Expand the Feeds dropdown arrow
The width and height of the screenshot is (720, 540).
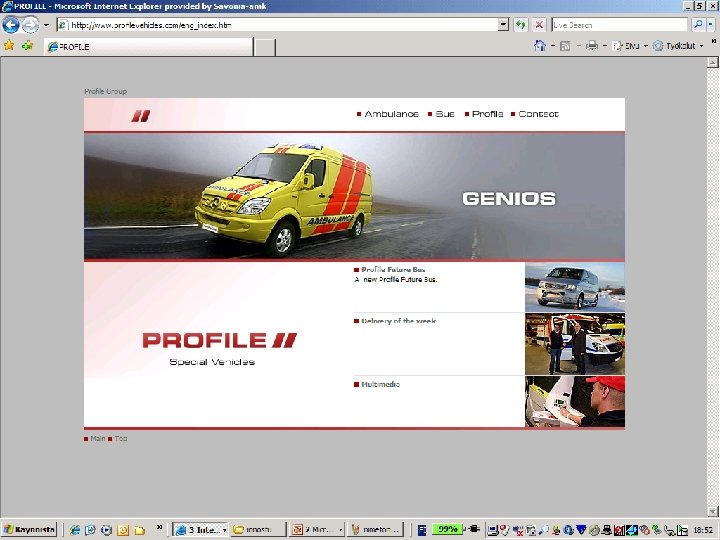click(x=578, y=46)
